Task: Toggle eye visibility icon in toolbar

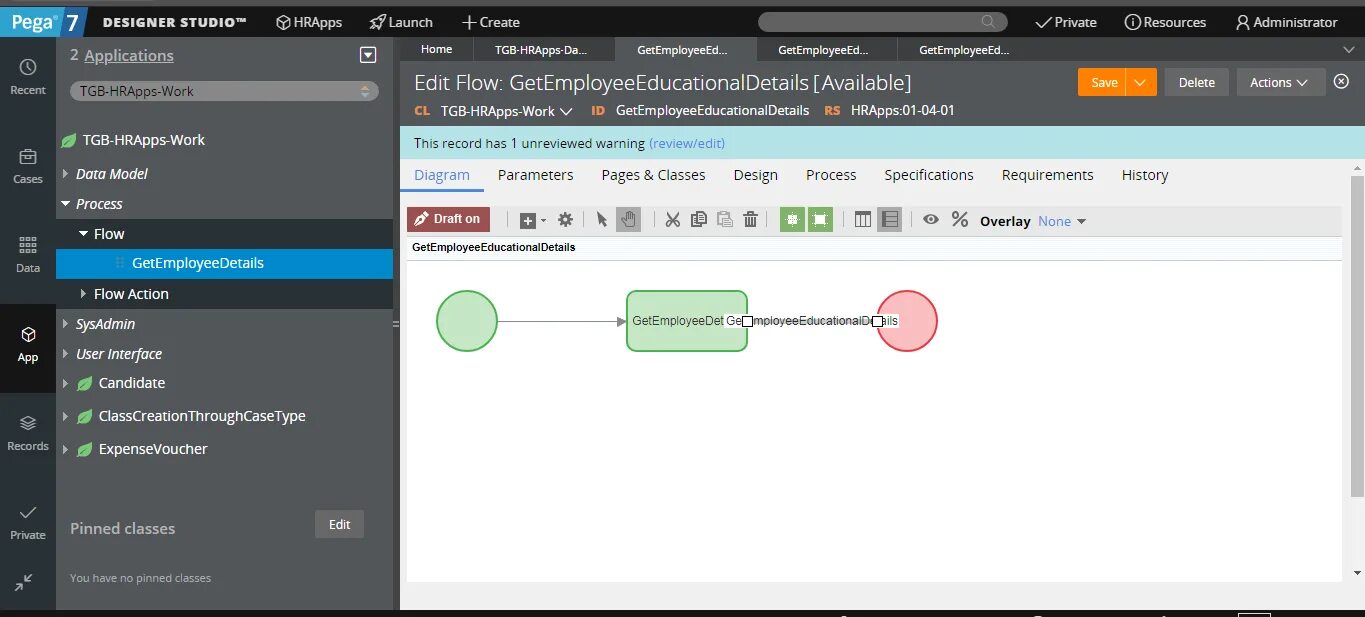Action: pyautogui.click(x=931, y=220)
